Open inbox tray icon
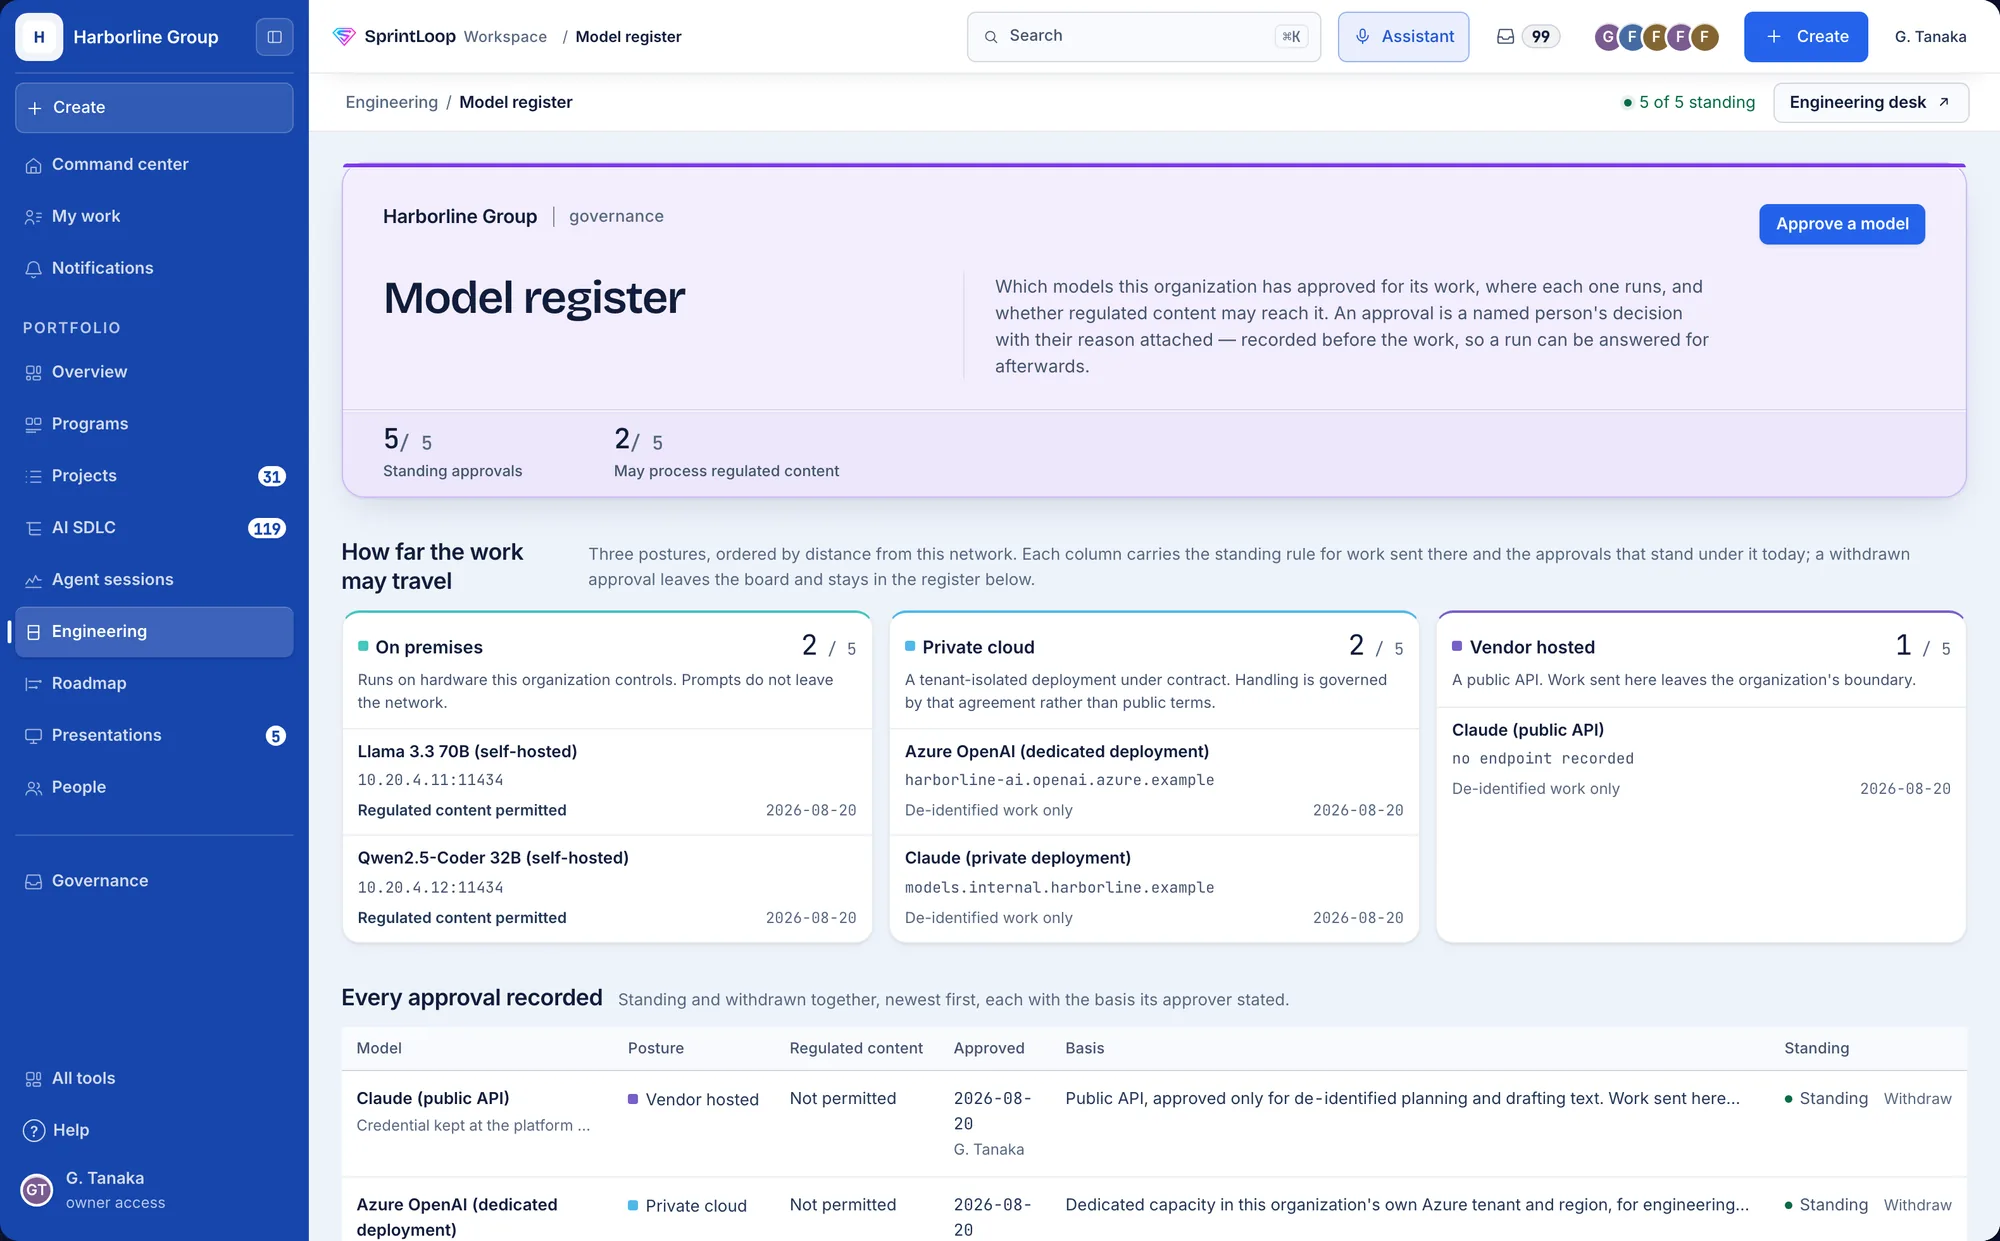The image size is (2000, 1241). point(1505,37)
